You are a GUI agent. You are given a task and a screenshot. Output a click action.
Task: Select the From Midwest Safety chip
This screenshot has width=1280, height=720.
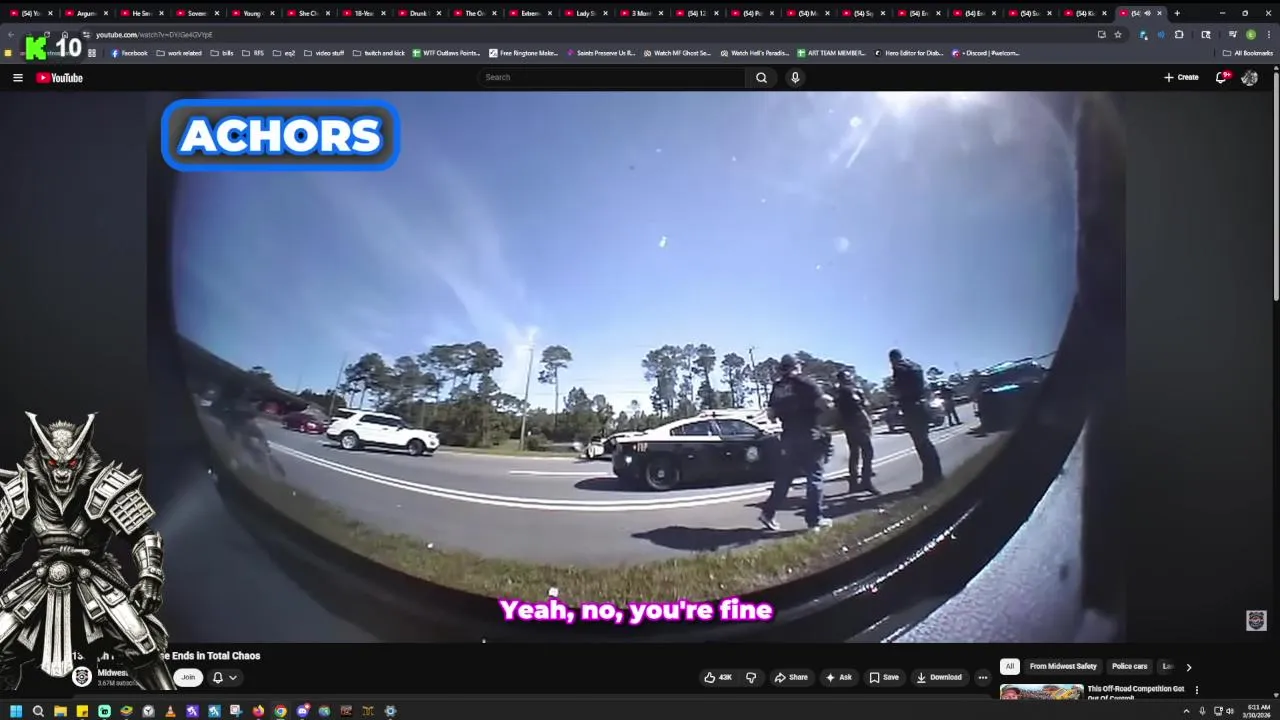click(1063, 666)
